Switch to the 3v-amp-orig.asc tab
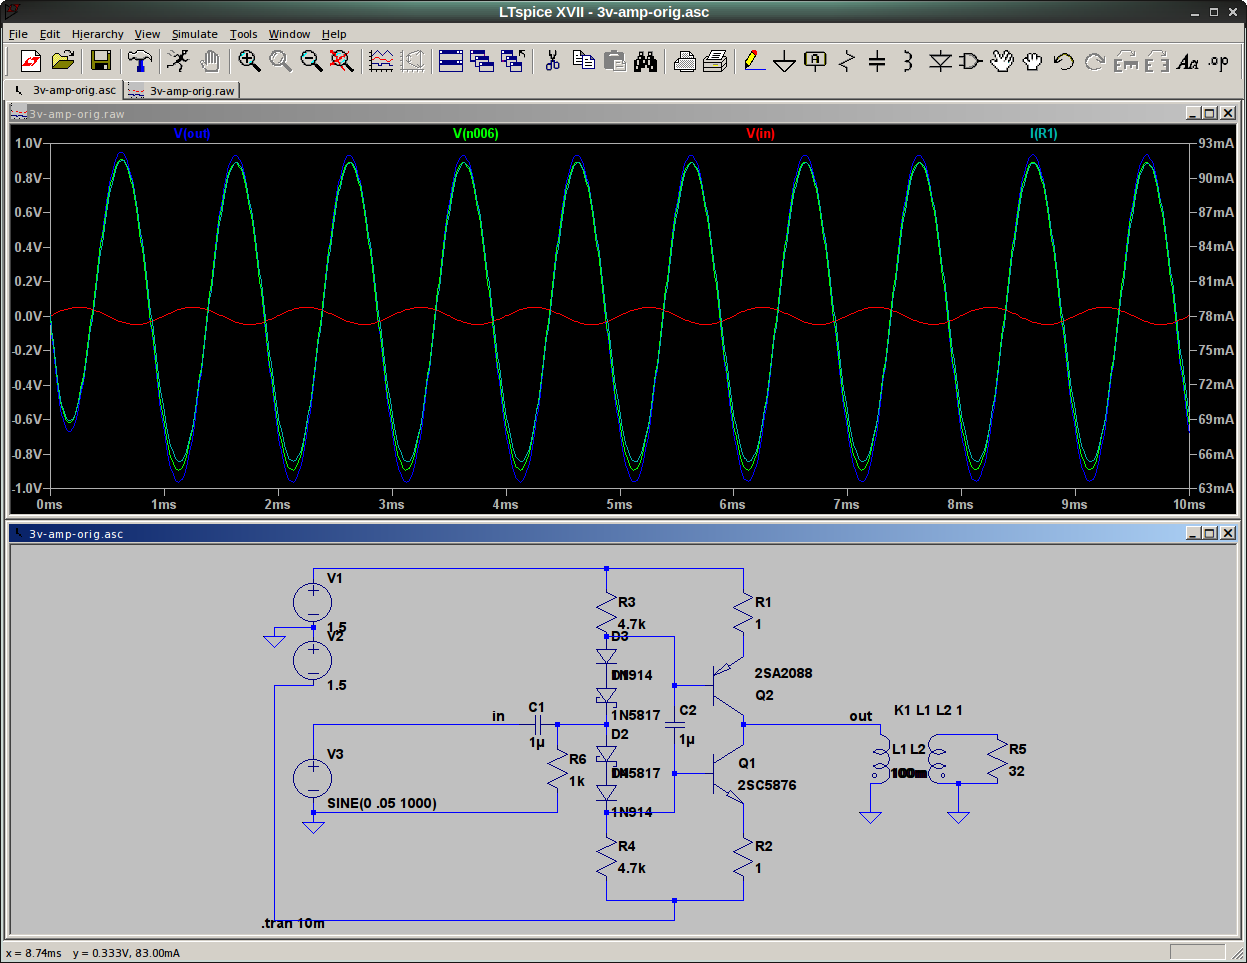 64,90
